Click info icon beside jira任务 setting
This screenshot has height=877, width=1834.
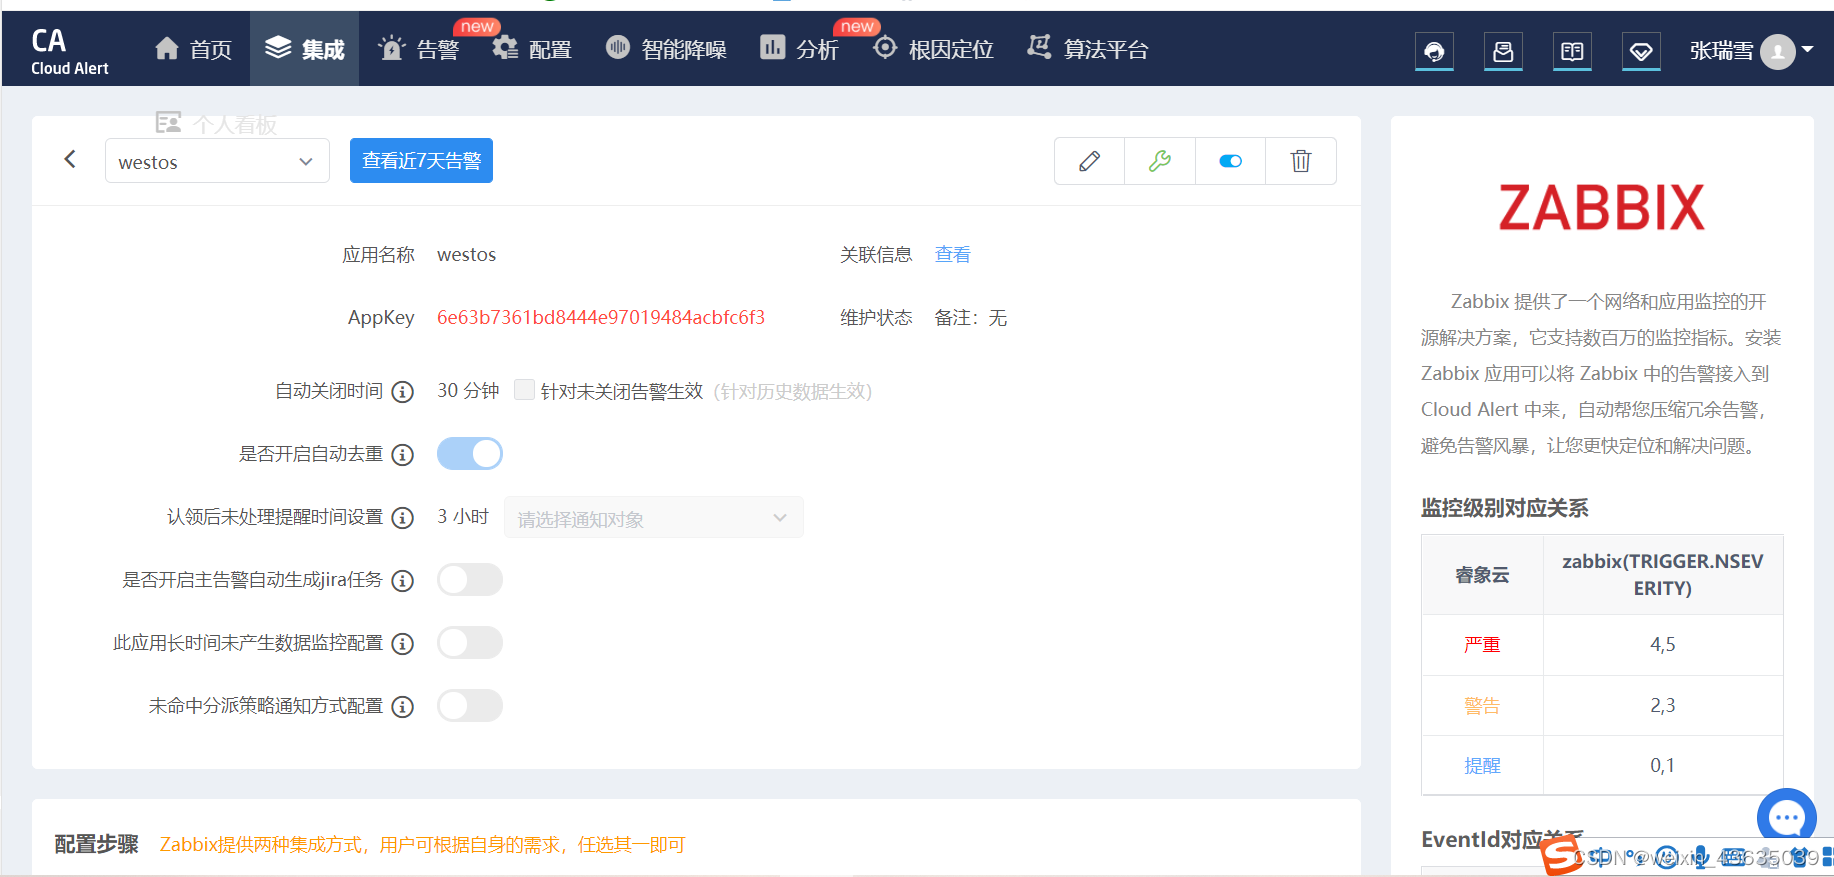point(402,581)
